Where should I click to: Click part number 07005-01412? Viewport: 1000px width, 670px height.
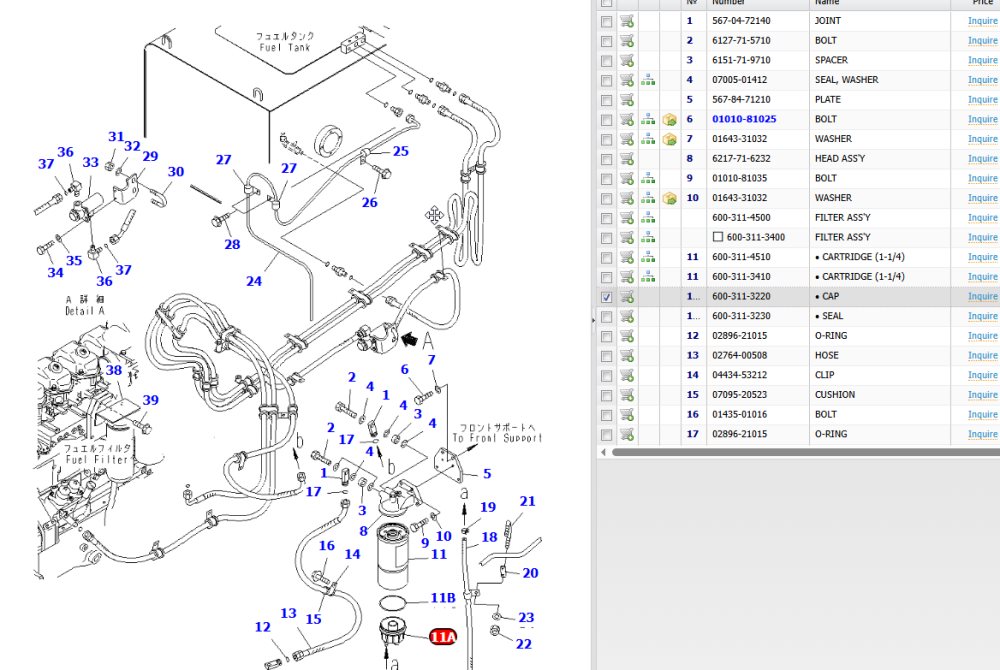point(740,80)
